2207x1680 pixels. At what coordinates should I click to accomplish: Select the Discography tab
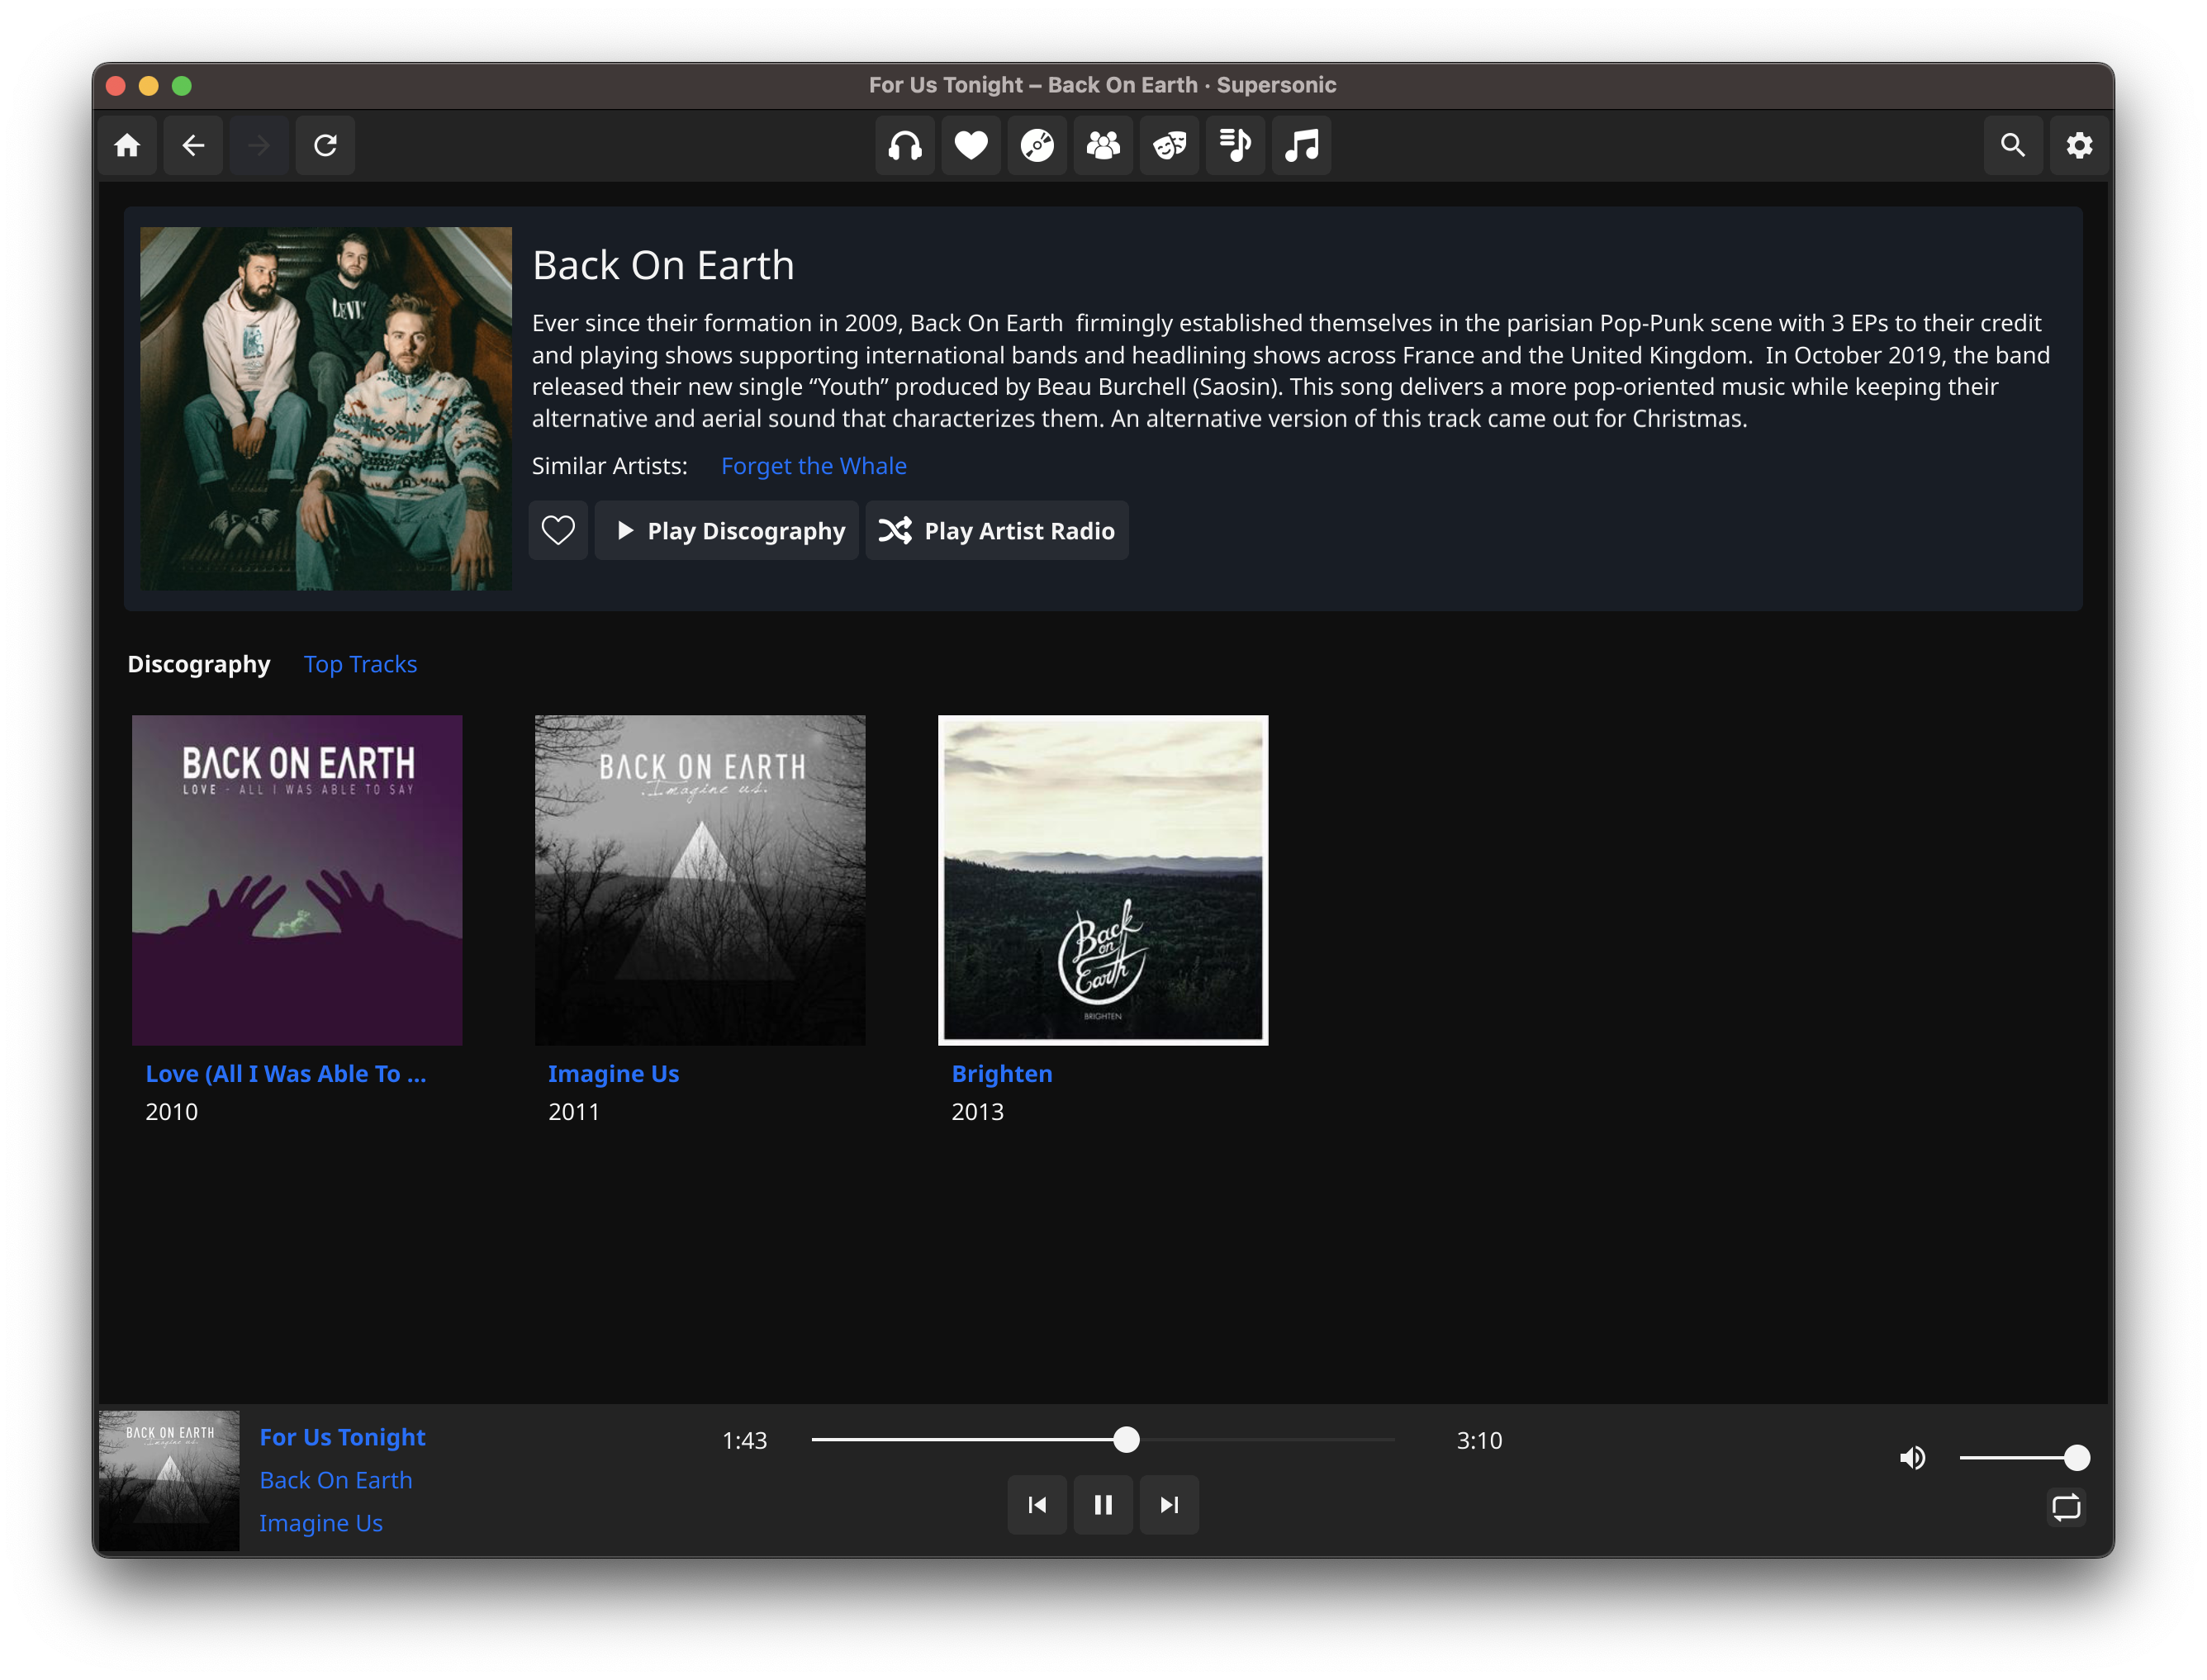(x=199, y=665)
